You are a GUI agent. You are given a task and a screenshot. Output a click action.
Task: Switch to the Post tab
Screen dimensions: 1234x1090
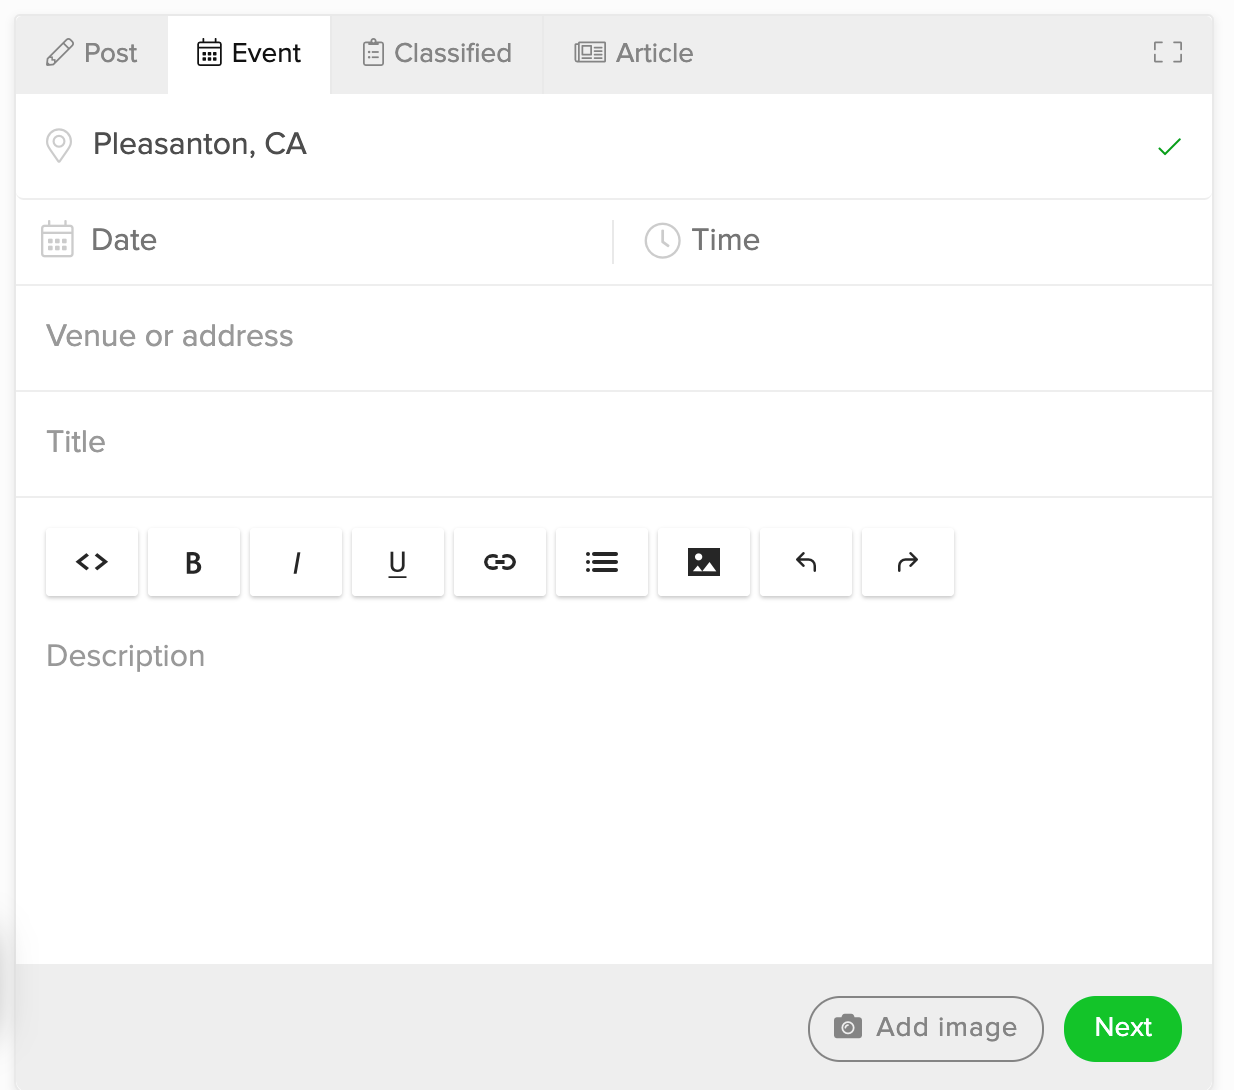(x=92, y=53)
